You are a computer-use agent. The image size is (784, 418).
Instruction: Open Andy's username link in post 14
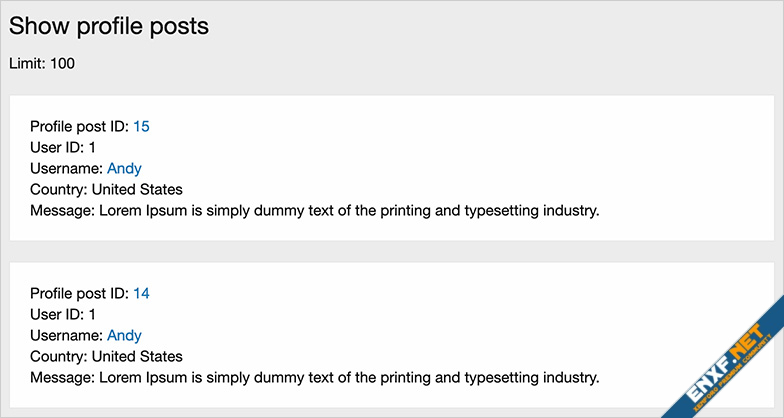(124, 335)
